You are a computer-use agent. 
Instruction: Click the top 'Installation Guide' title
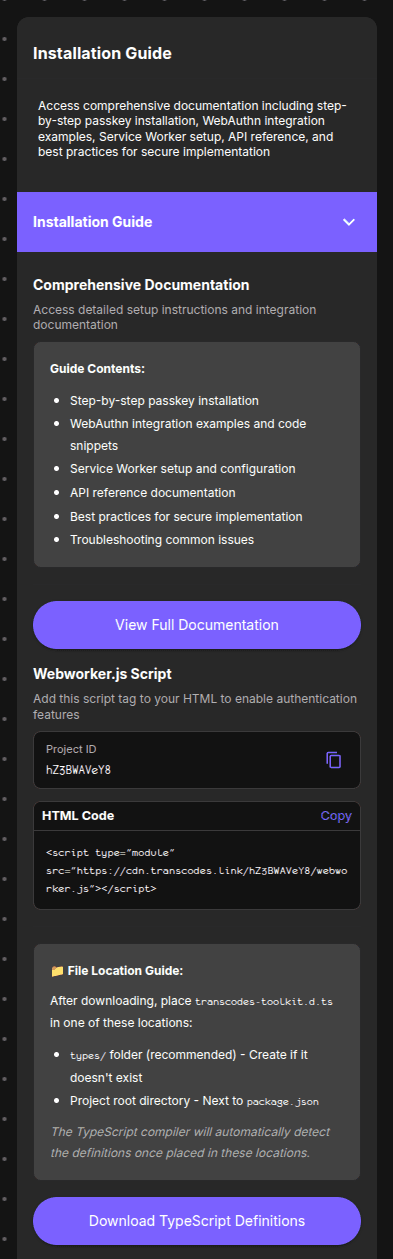pyautogui.click(x=102, y=53)
